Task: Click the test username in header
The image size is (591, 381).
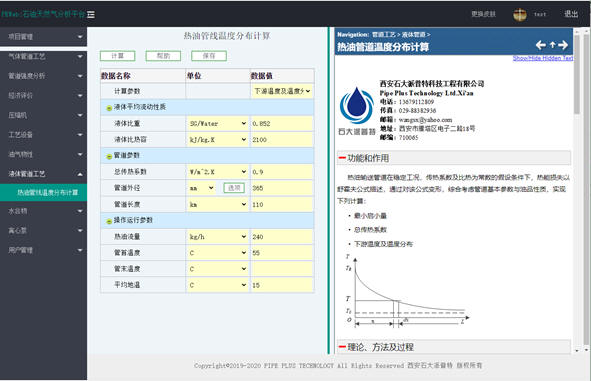Action: (540, 14)
